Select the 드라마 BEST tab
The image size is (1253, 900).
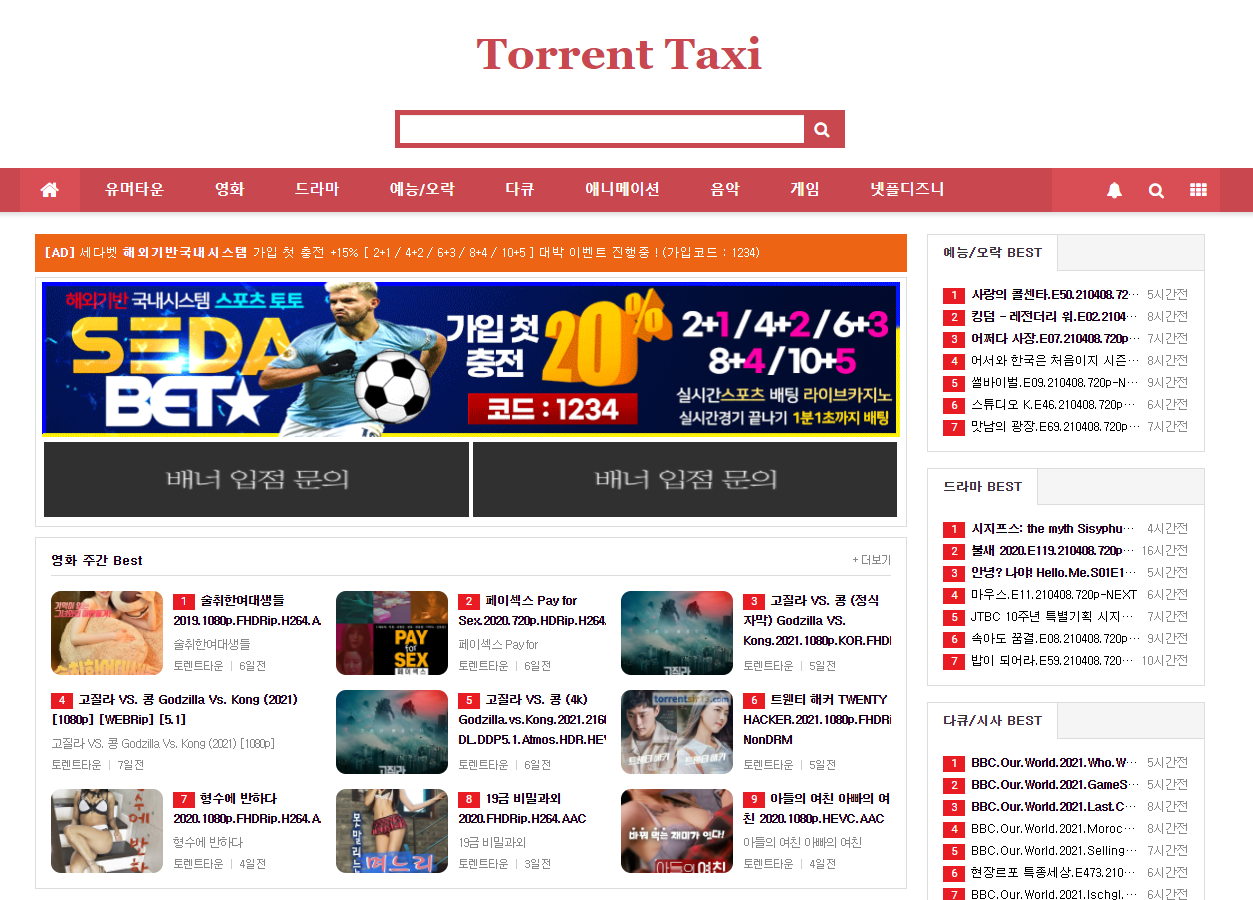coord(982,487)
